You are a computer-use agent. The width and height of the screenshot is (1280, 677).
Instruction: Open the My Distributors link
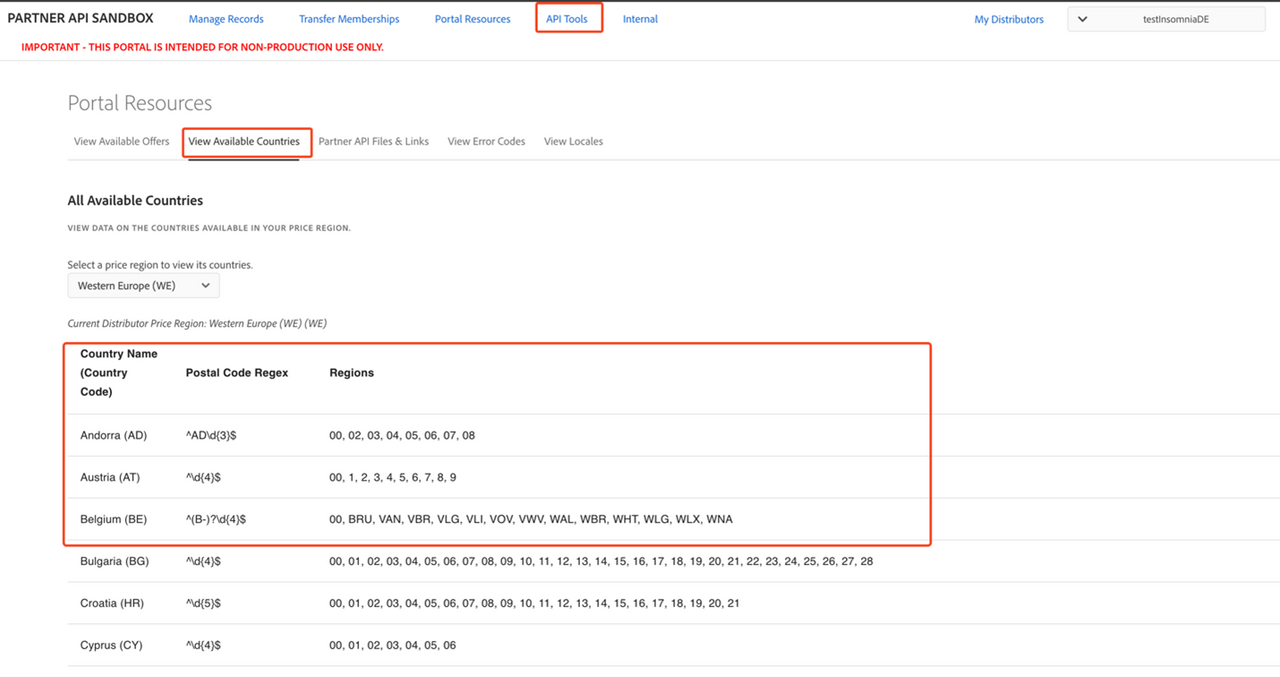coord(1008,19)
